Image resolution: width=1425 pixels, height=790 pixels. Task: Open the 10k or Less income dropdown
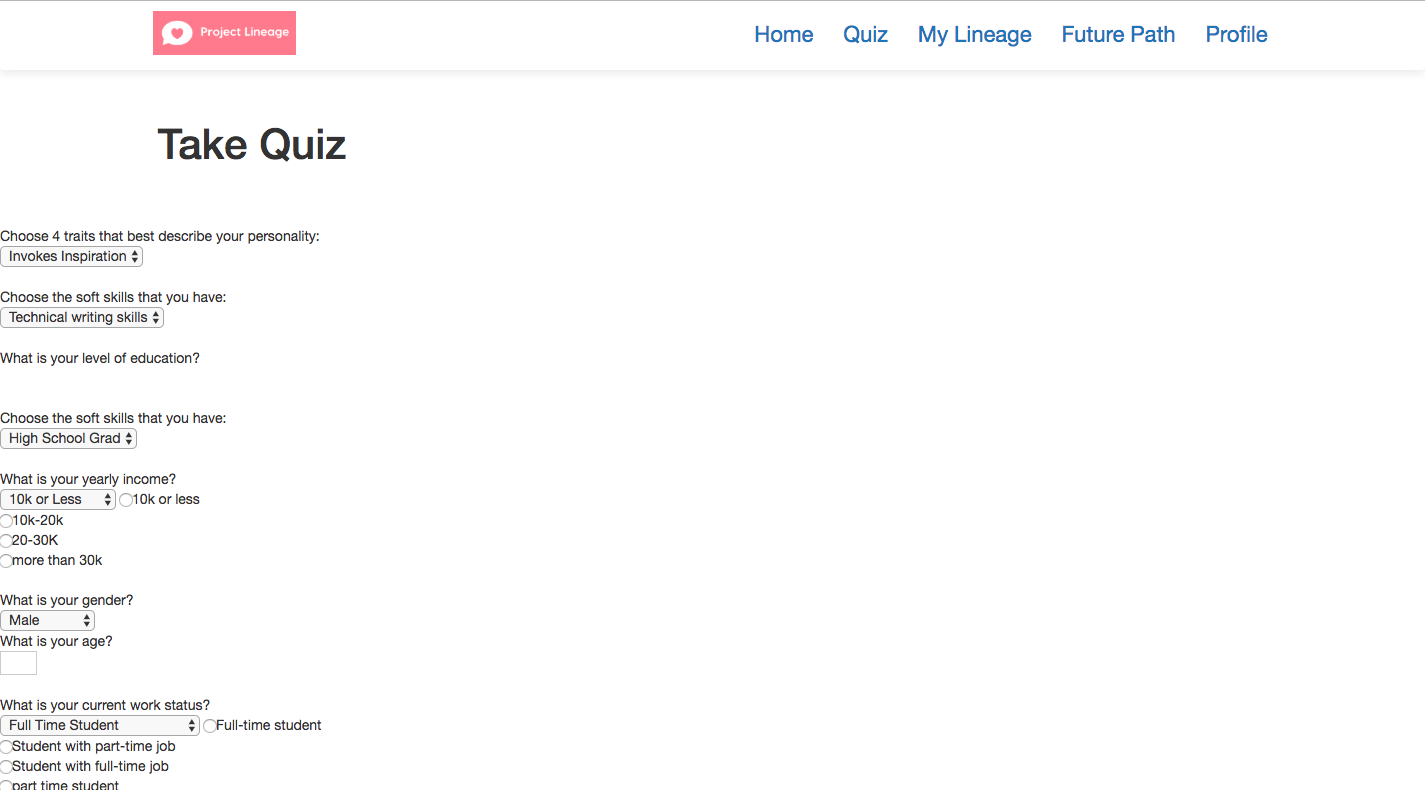58,500
